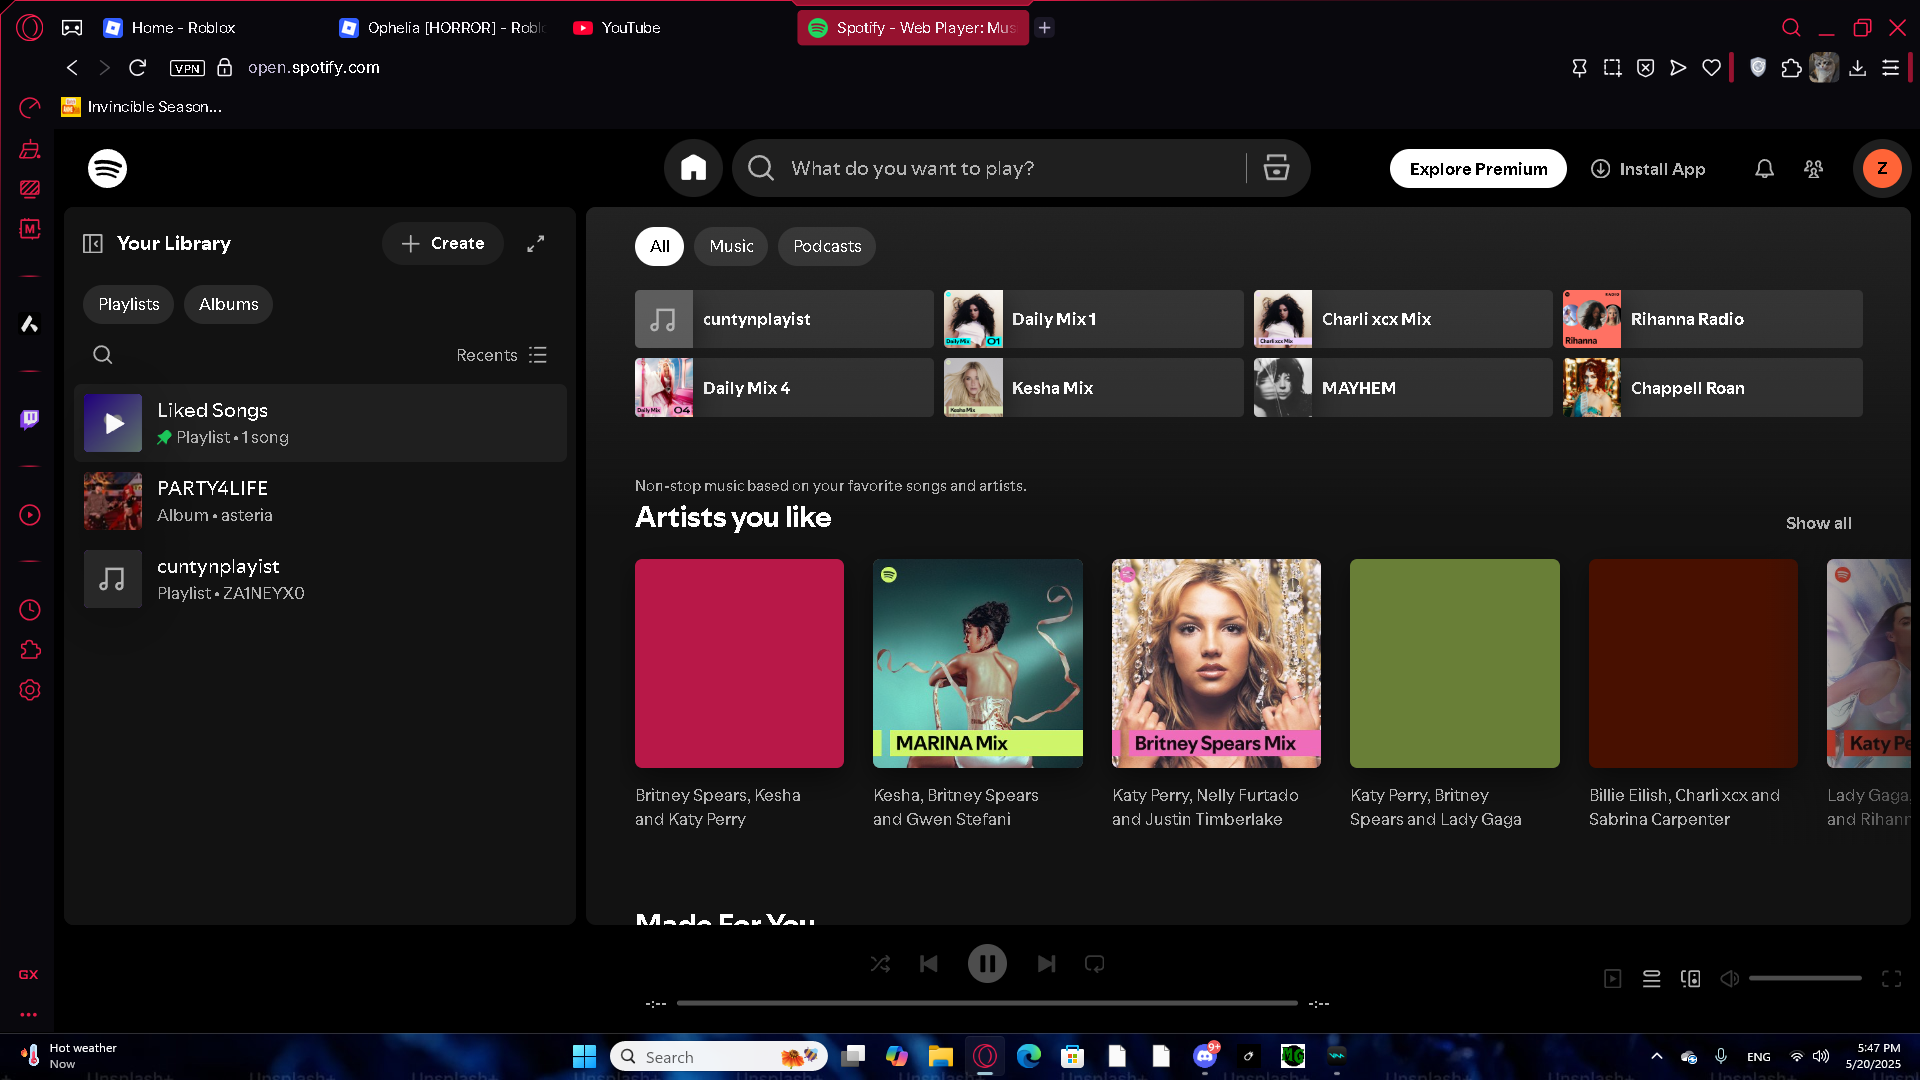Toggle shuffle playback
Viewport: 1920px width, 1080px height.
pos(880,964)
